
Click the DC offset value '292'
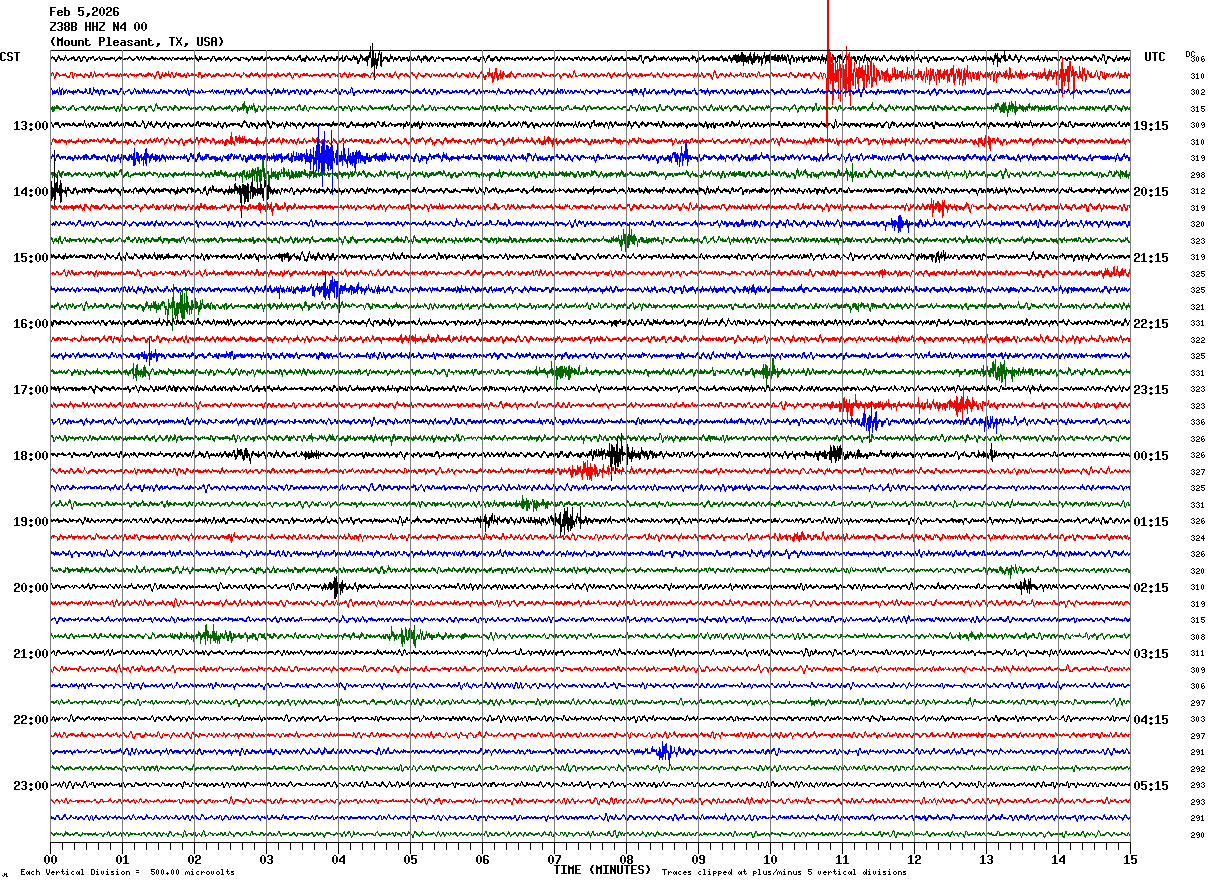pos(1197,769)
